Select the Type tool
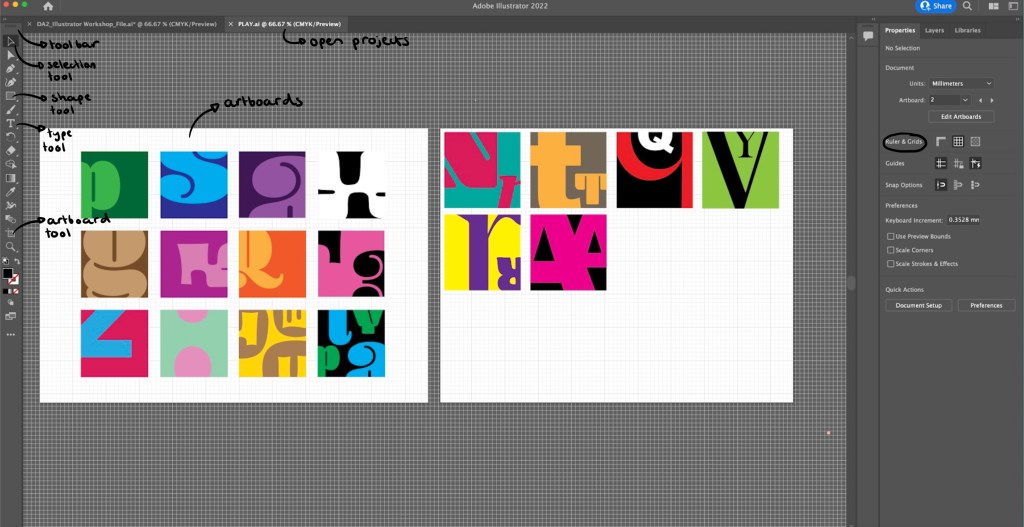Viewport: 1024px width, 527px height. [x=10, y=123]
